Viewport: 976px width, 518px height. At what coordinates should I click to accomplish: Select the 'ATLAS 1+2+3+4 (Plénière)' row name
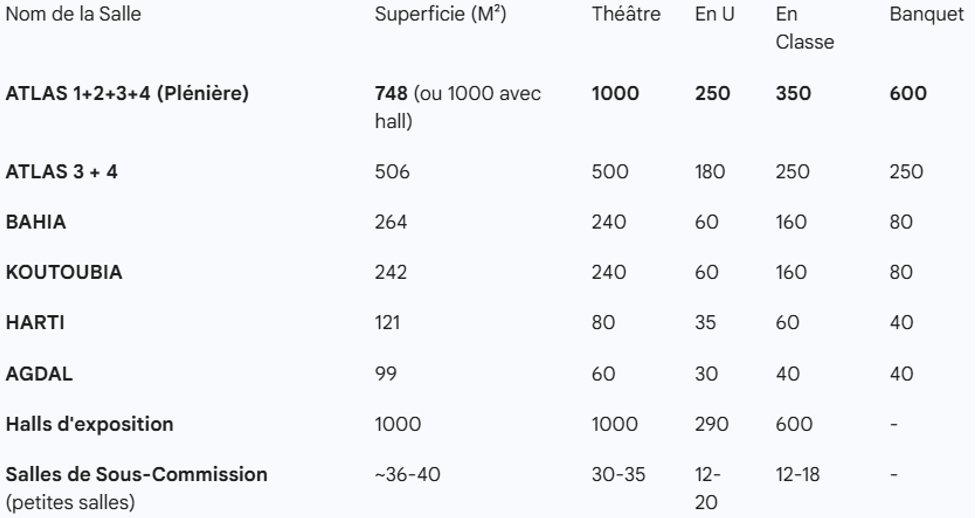(x=127, y=94)
